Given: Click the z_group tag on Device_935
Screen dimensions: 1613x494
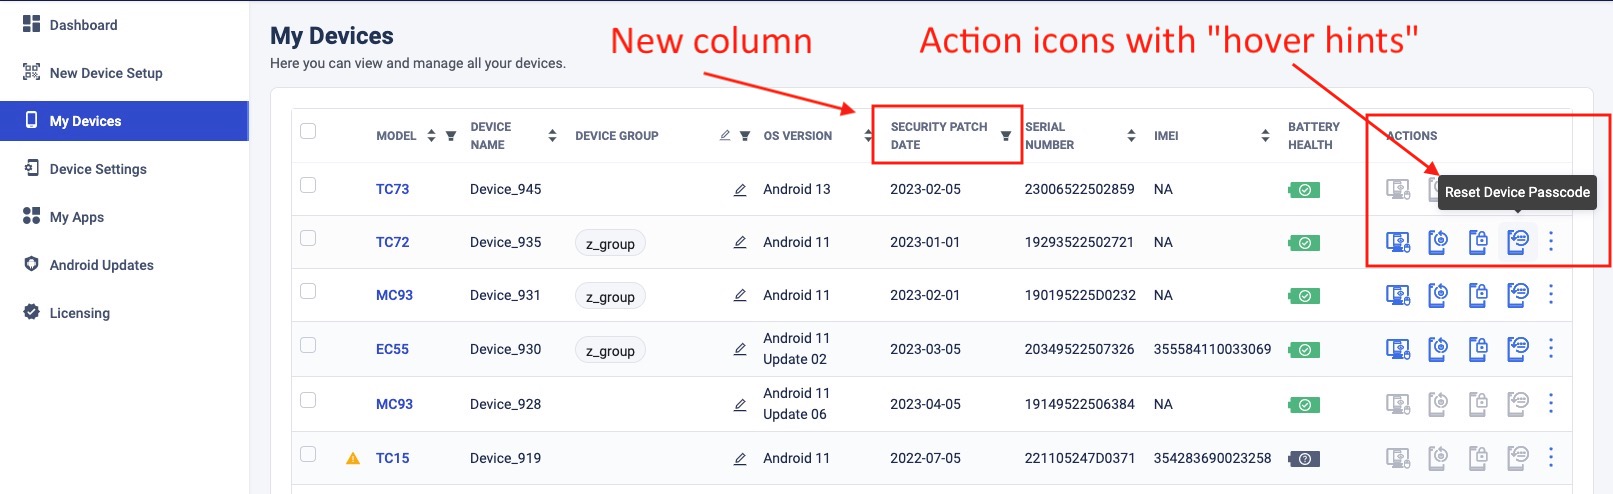Looking at the screenshot, I should click(610, 243).
